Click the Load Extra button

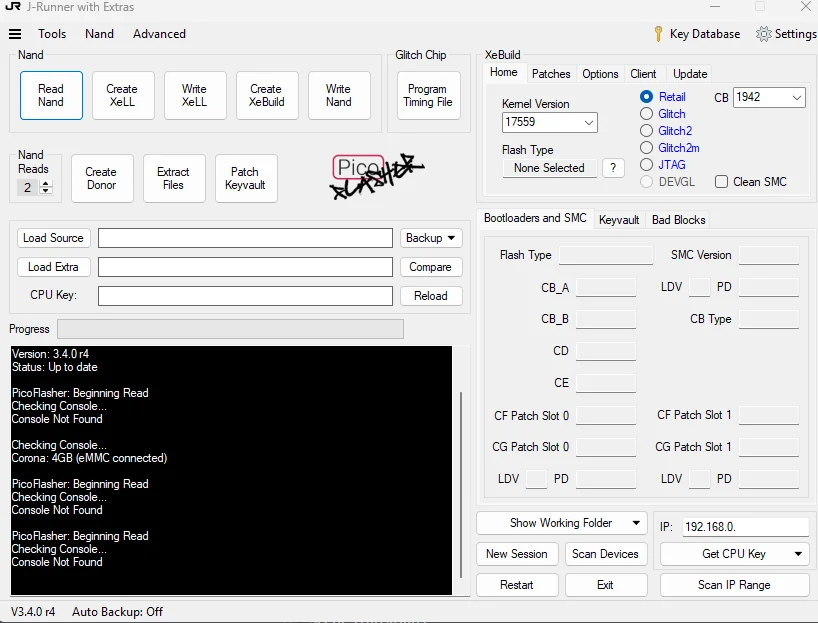point(53,267)
